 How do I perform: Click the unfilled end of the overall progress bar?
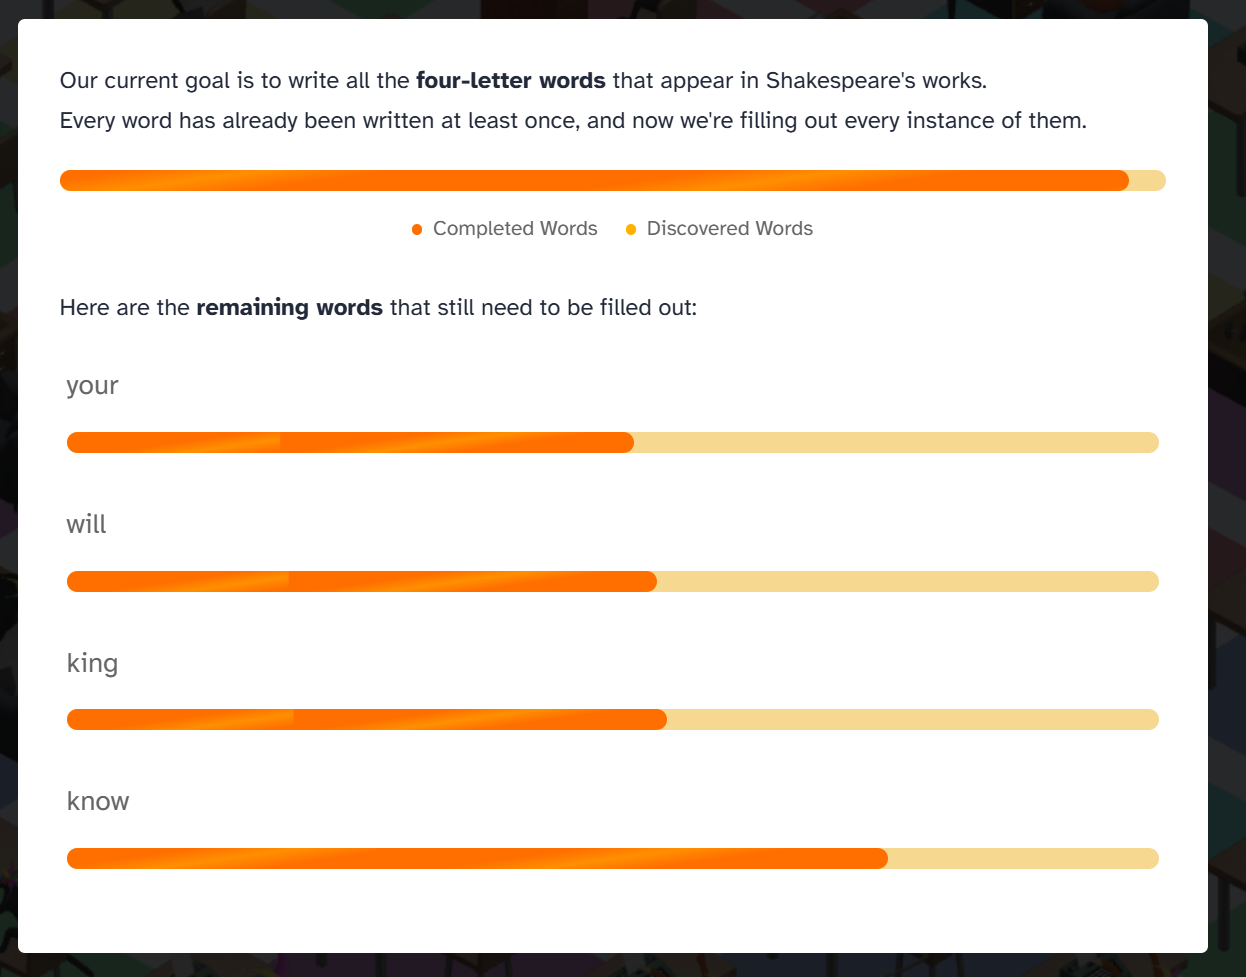click(x=1148, y=181)
